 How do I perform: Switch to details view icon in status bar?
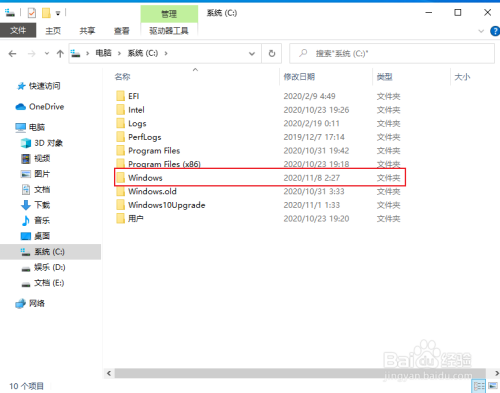click(x=479, y=386)
